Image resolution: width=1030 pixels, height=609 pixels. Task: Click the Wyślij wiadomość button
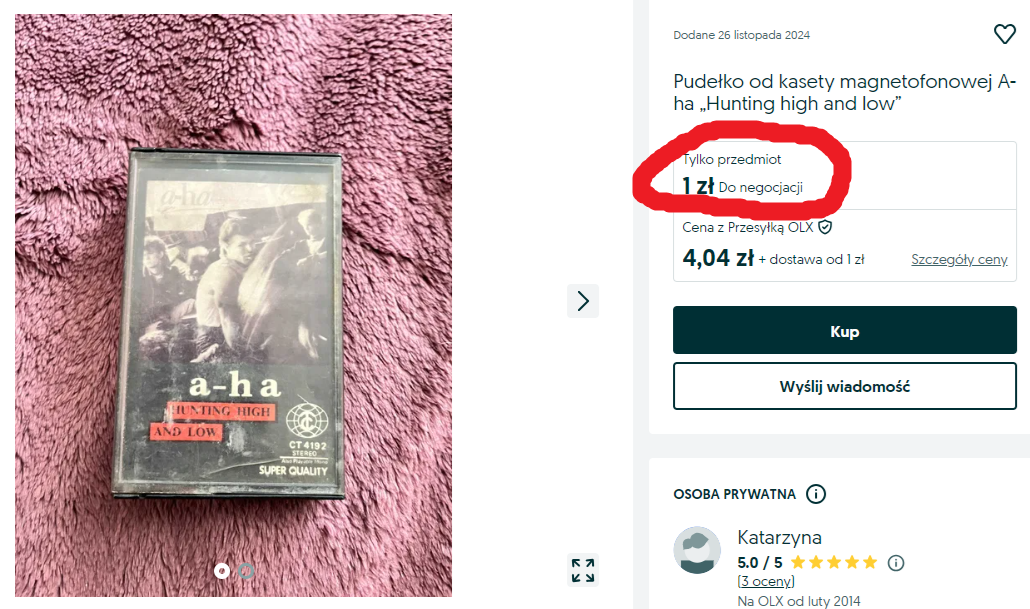(845, 386)
